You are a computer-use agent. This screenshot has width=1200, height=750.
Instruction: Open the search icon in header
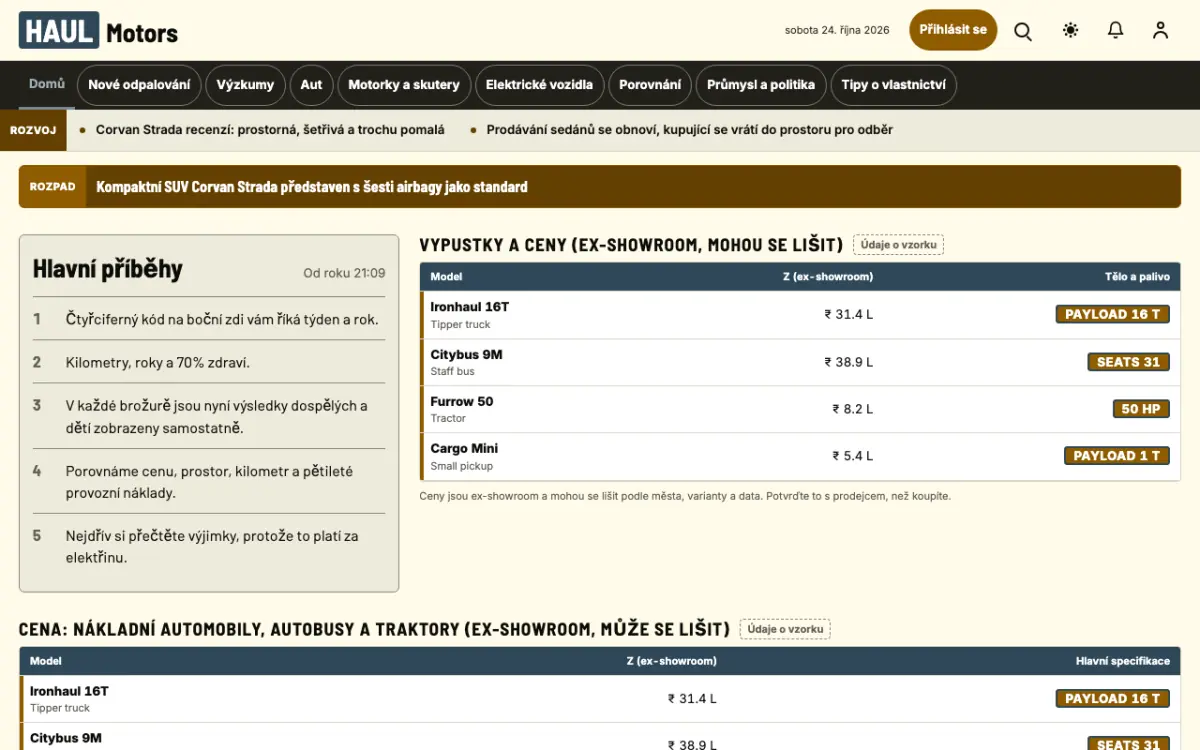coord(1023,30)
